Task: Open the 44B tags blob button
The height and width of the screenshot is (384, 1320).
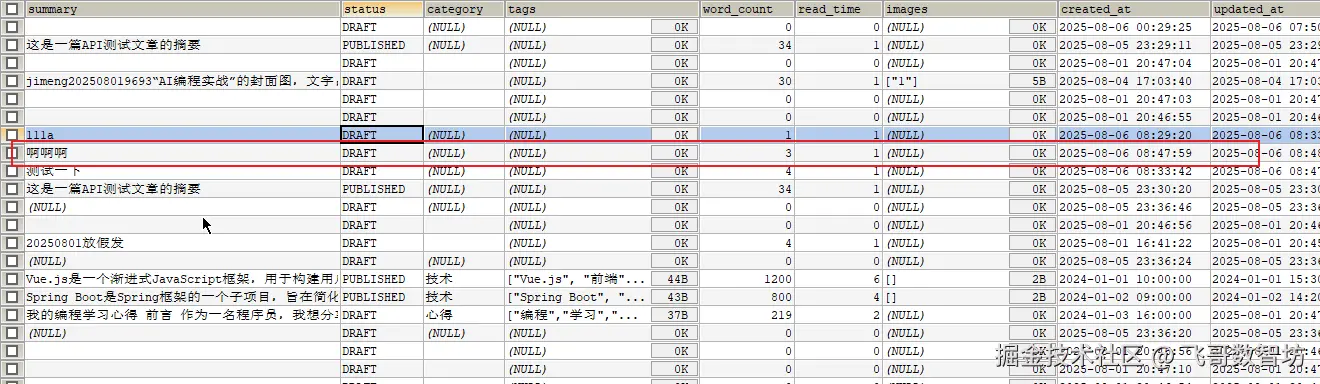Action: click(x=674, y=279)
